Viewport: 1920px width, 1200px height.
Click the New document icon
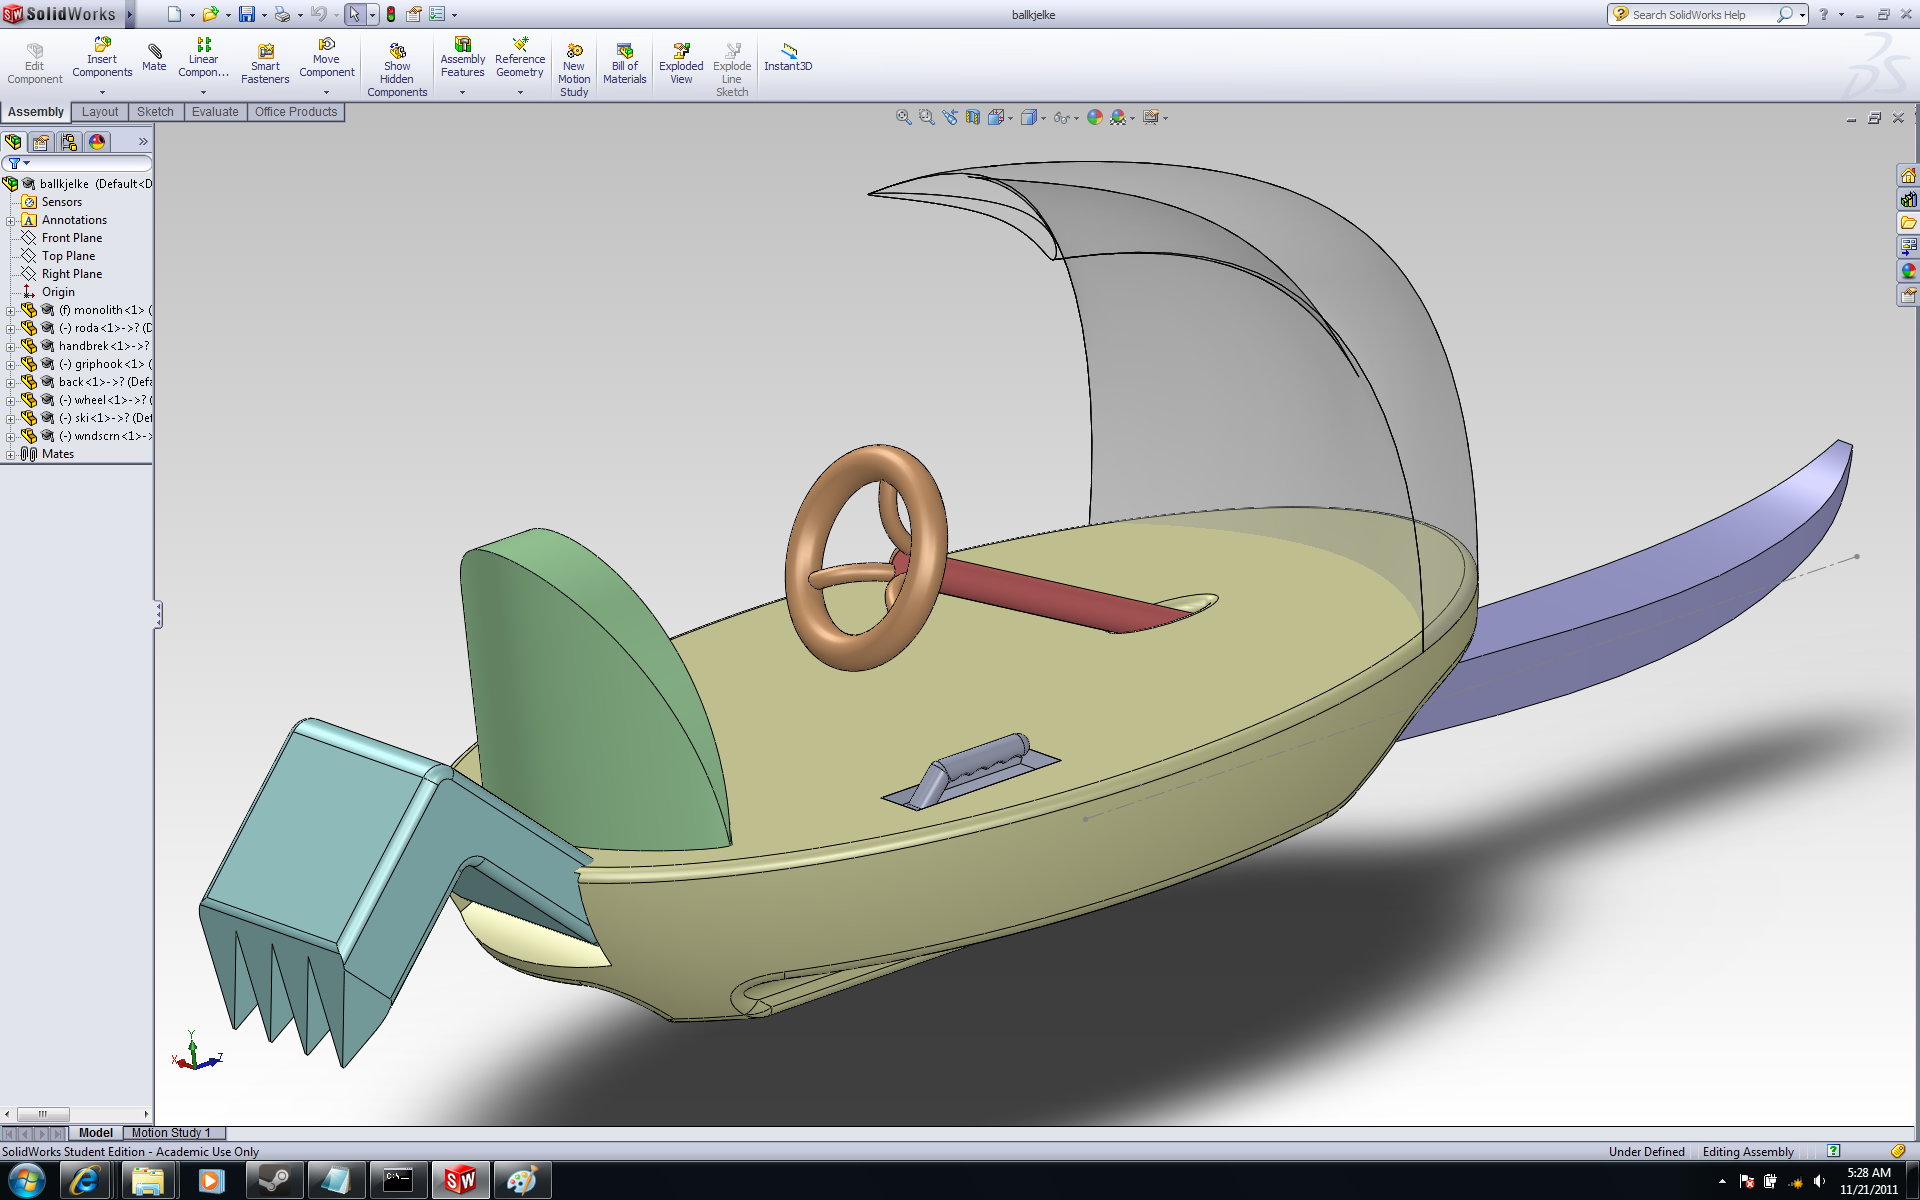pos(174,14)
